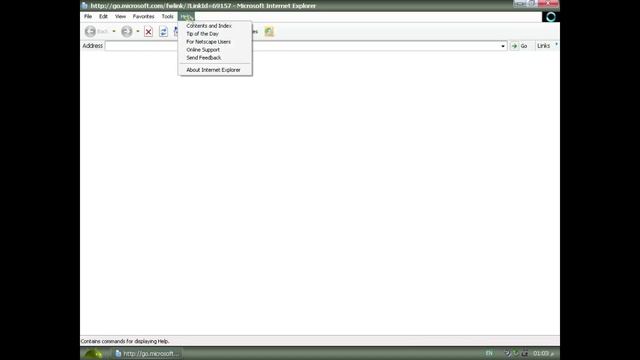The width and height of the screenshot is (640, 360).
Task: Click the green Go arrow icon
Action: click(x=514, y=46)
